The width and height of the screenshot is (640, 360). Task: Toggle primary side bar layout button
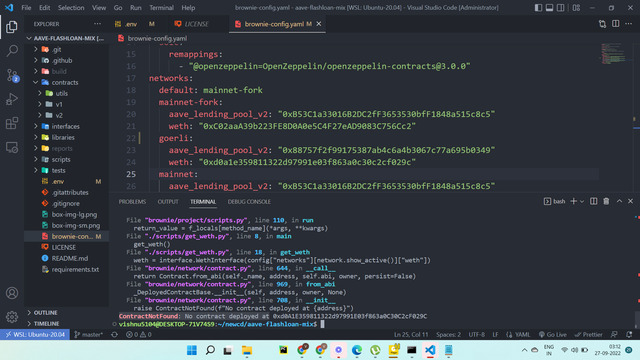538,8
